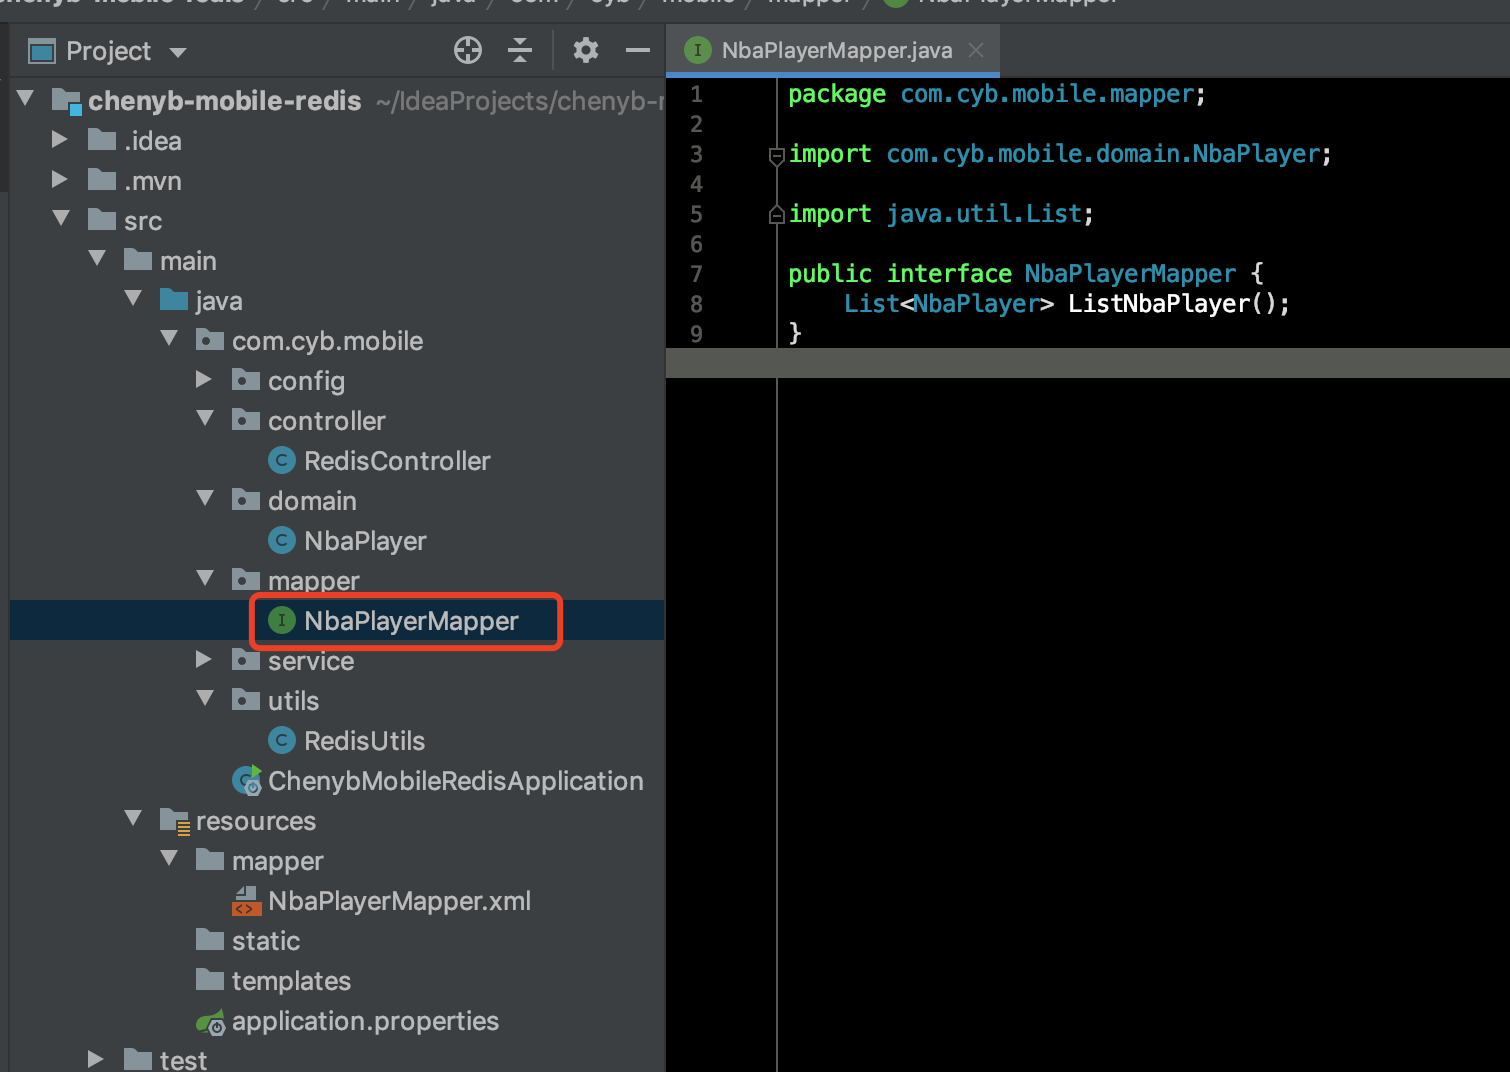1510x1072 pixels.
Task: Expand the test folder
Action: pyautogui.click(x=96, y=1059)
